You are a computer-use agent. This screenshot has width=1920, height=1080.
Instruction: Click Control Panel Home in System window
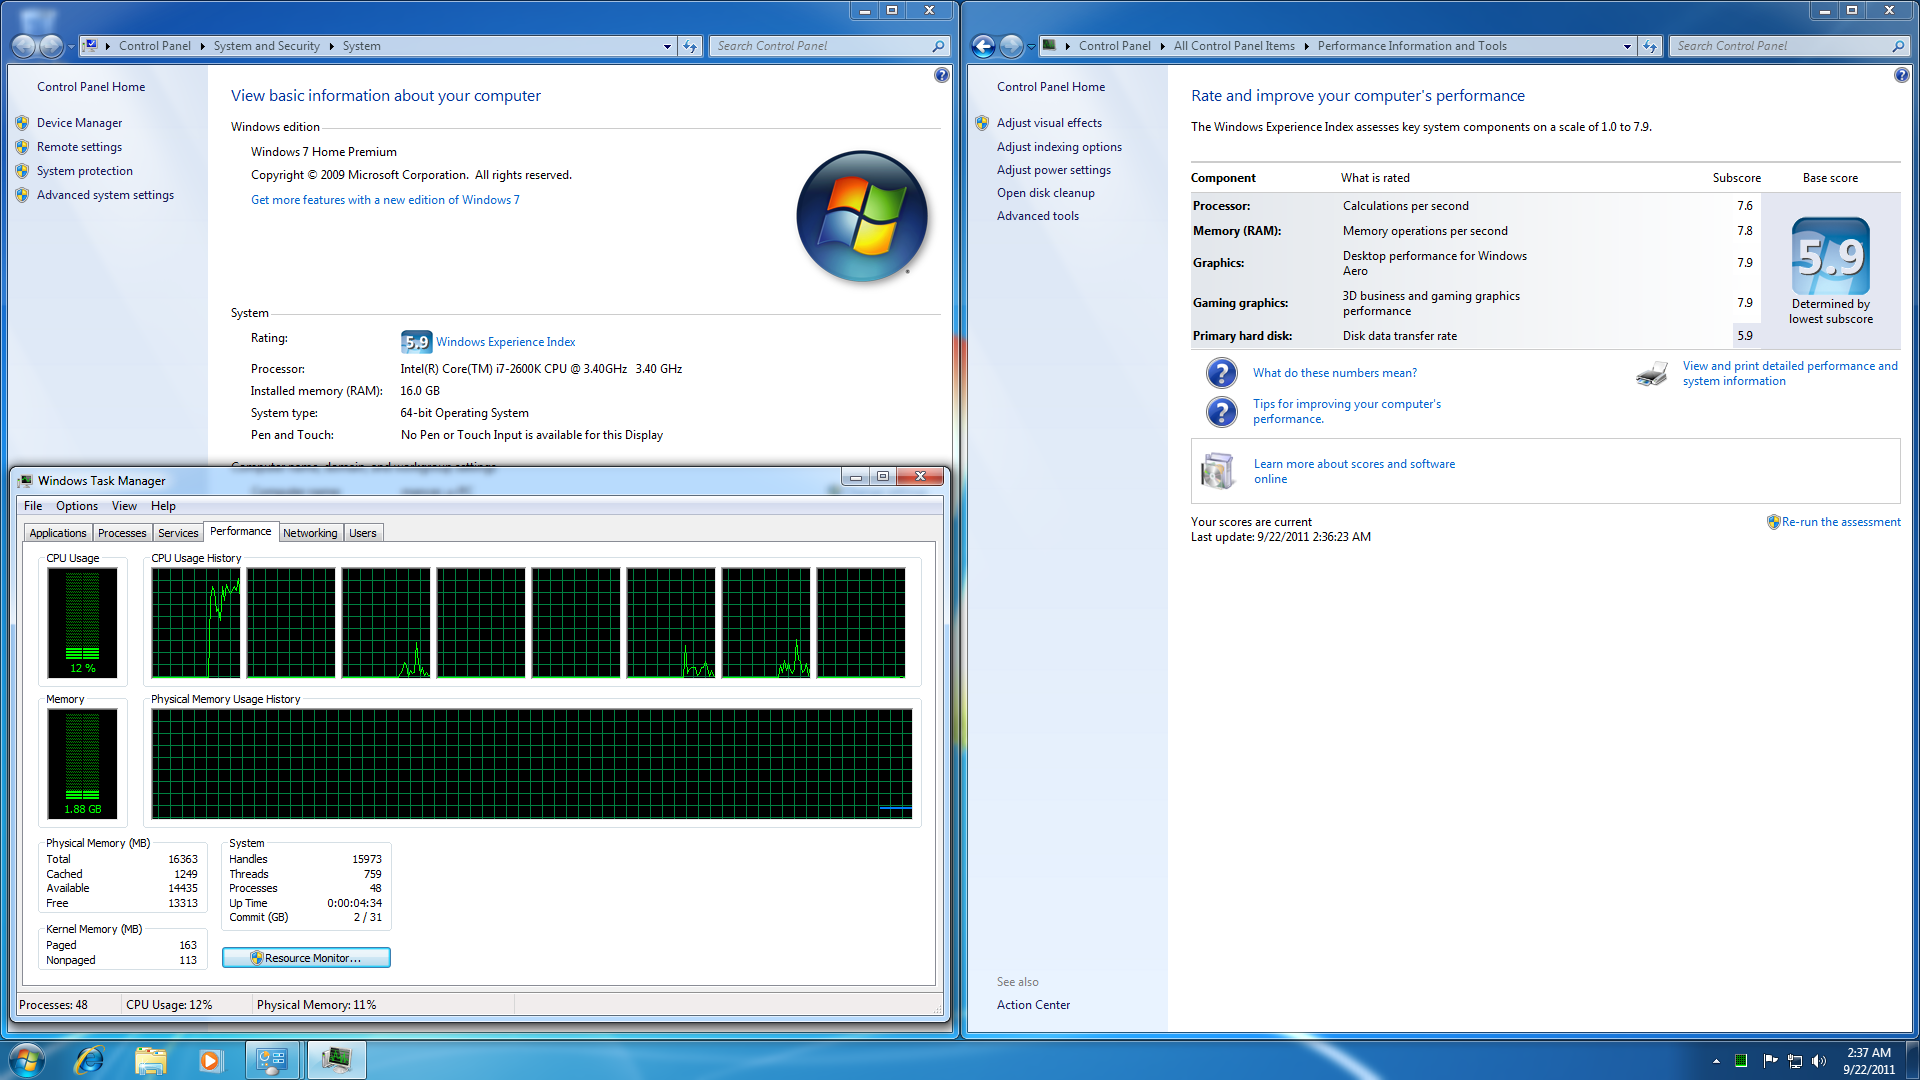click(91, 87)
